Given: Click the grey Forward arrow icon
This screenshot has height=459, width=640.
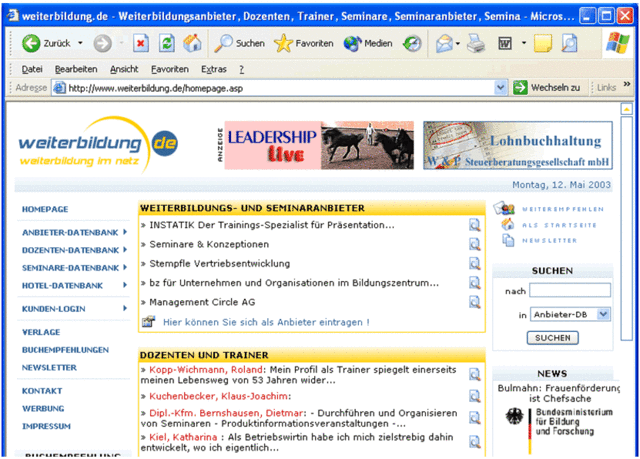Looking at the screenshot, I should pos(102,43).
